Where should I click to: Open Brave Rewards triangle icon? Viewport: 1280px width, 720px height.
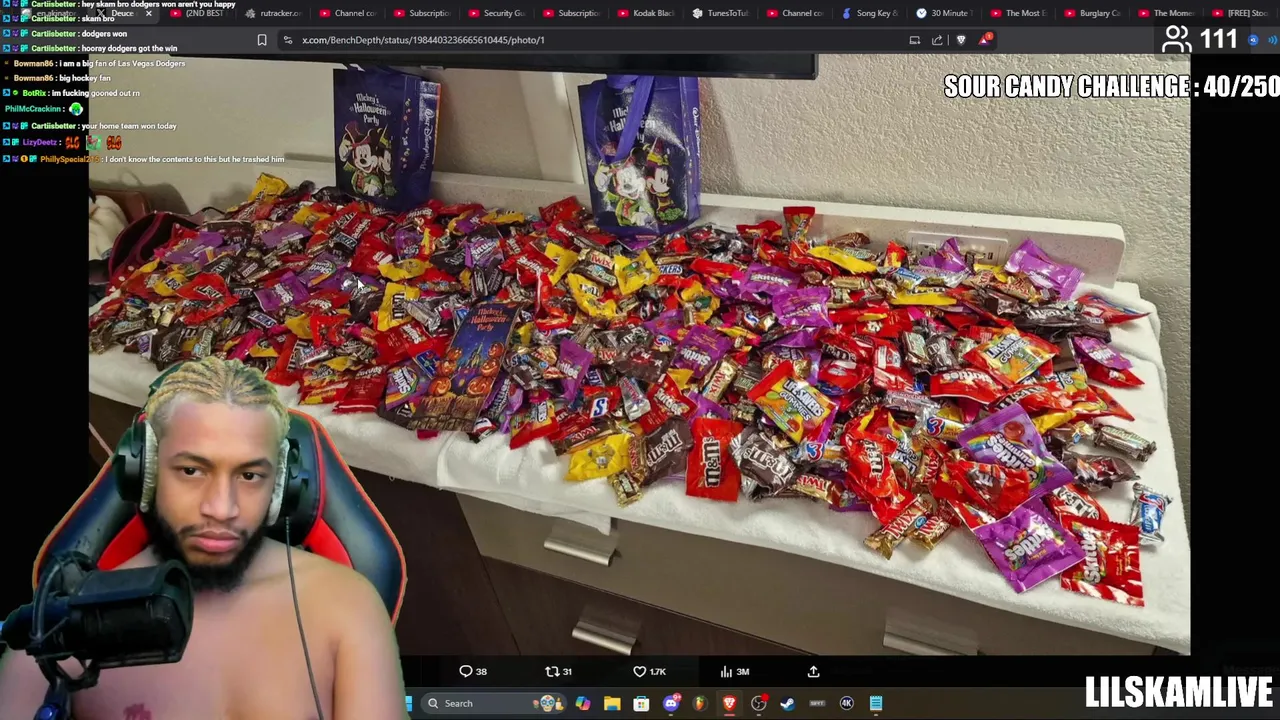click(986, 40)
